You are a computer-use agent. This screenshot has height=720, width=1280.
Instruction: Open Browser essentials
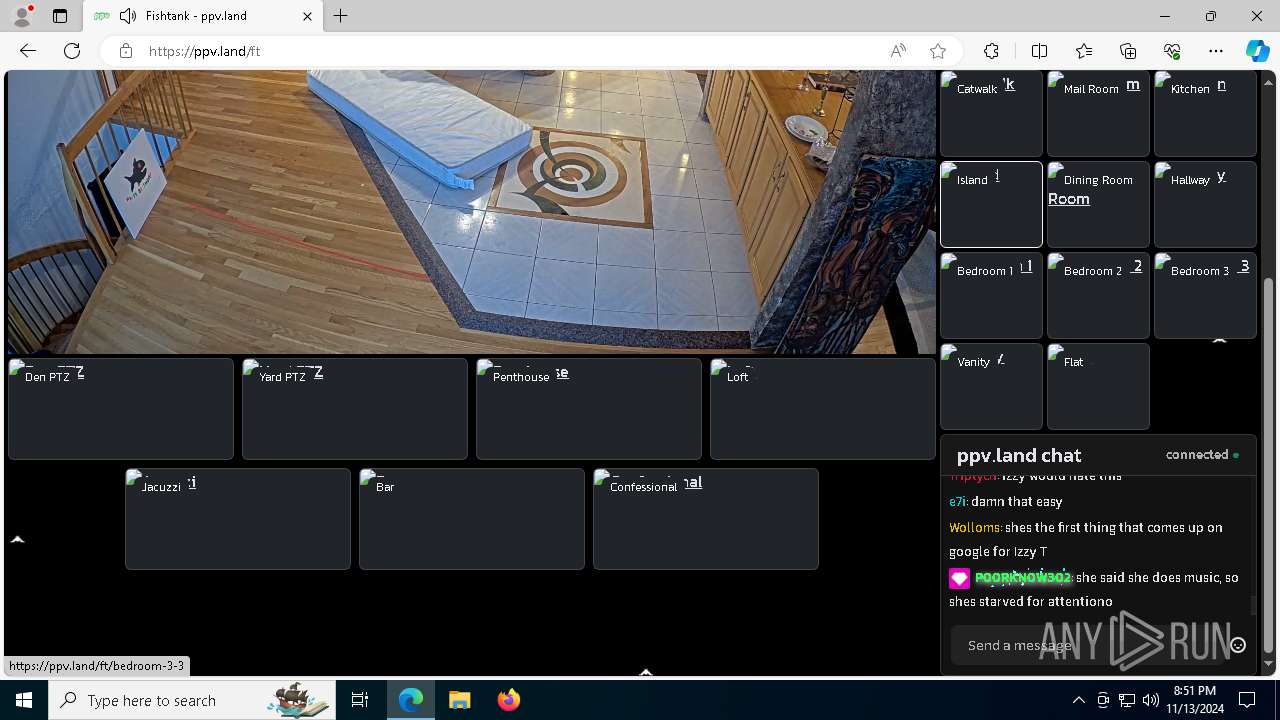[x=1172, y=51]
